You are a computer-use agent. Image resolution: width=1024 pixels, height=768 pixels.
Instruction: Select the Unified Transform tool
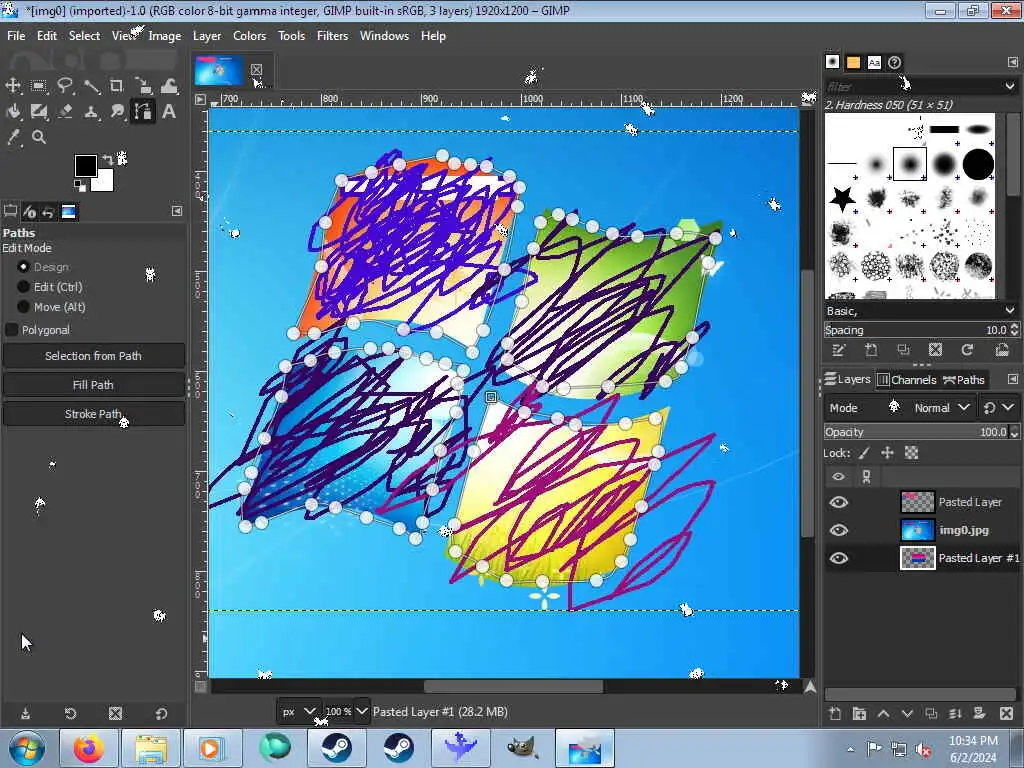click(143, 86)
